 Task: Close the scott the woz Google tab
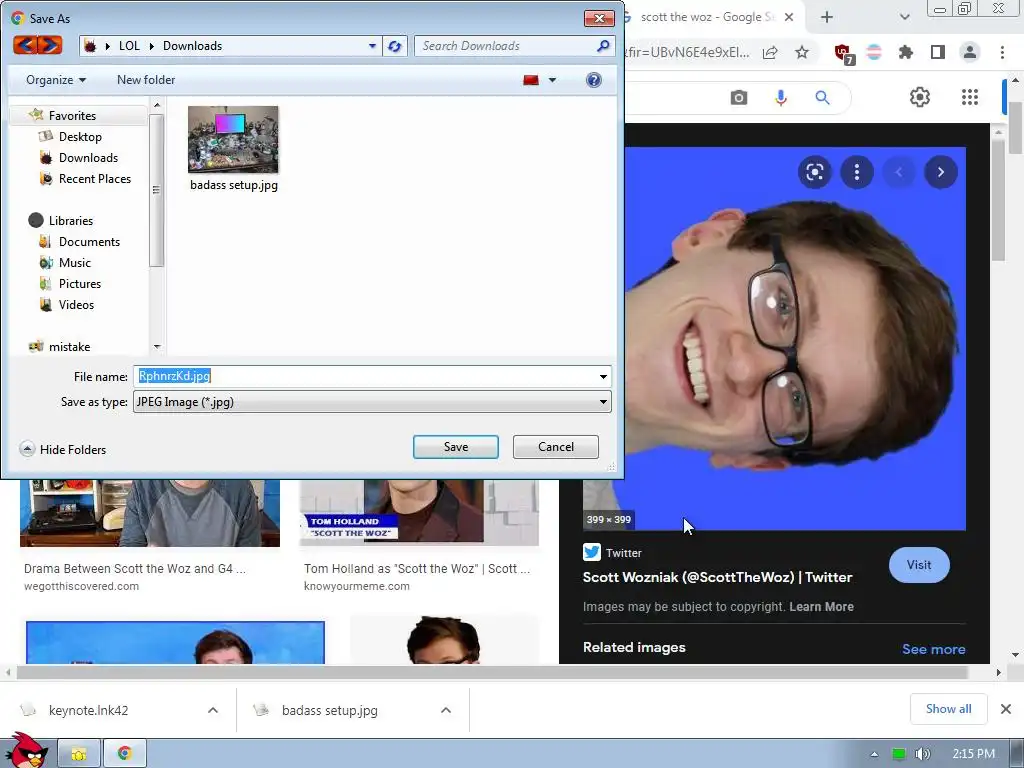(x=789, y=18)
